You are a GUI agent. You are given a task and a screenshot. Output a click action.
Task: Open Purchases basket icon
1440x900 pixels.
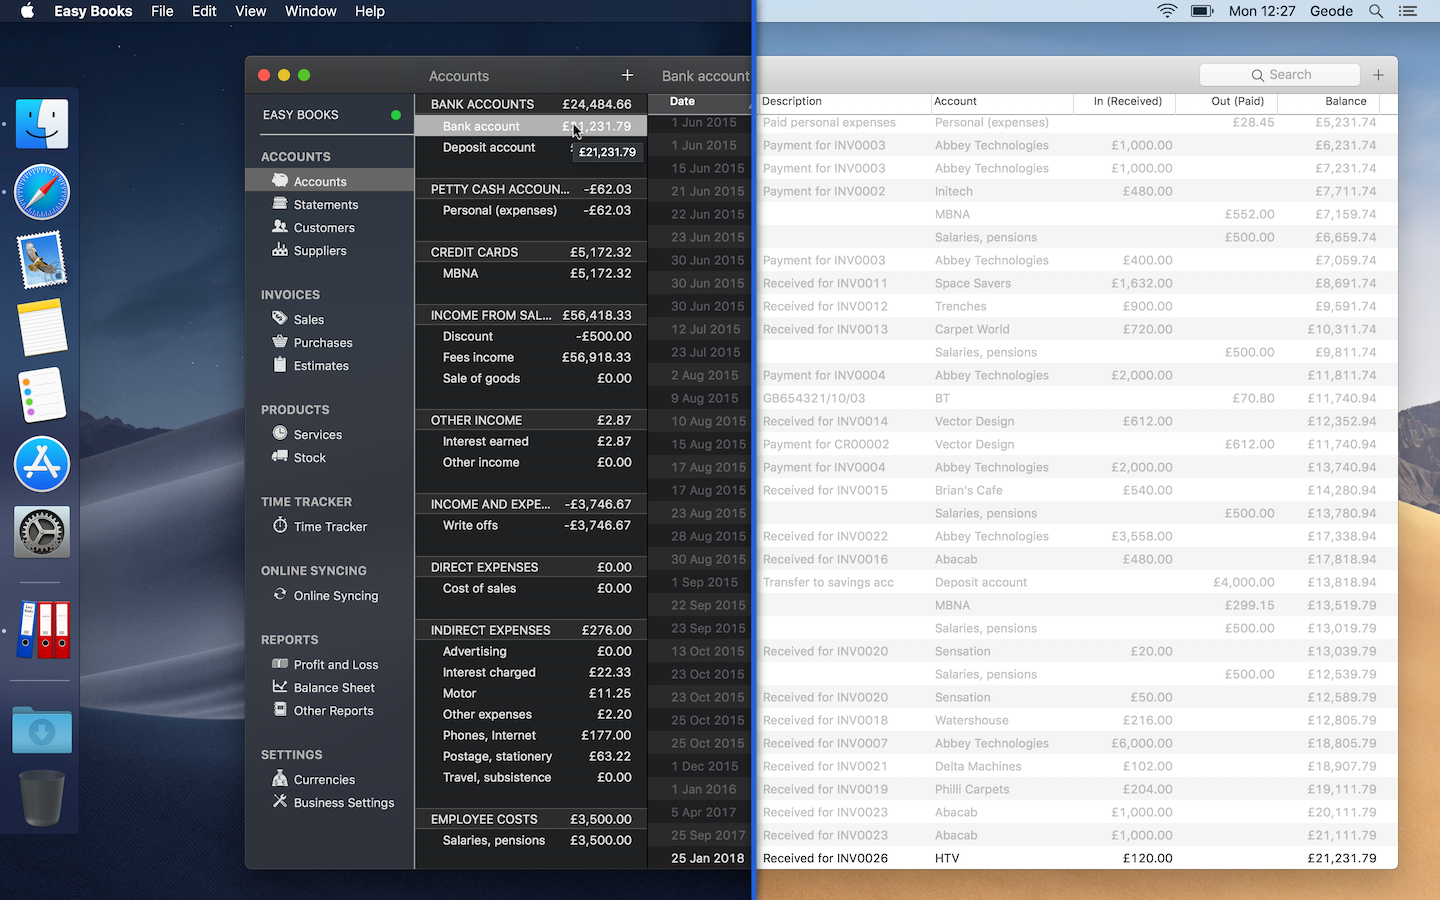[280, 342]
